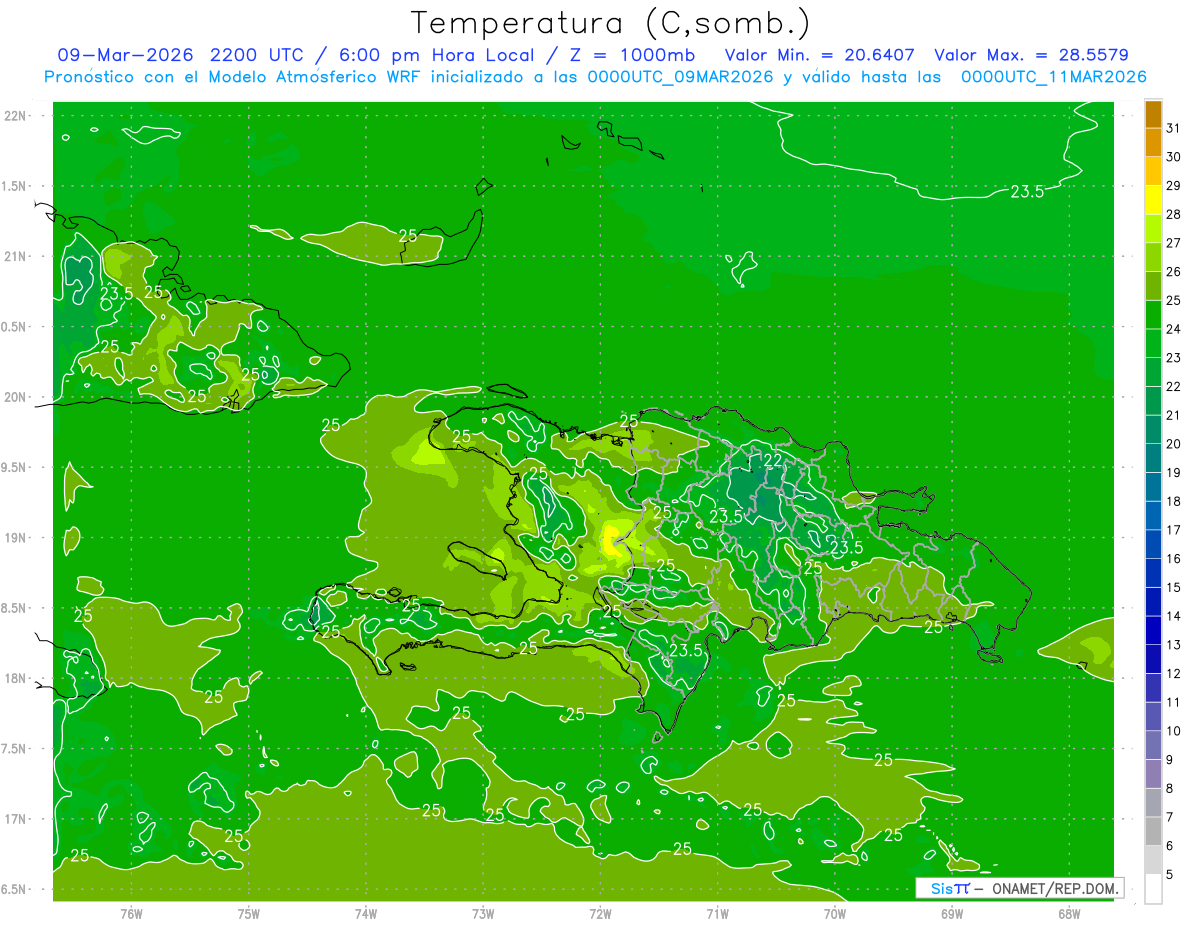
Task: Click the 20N latitude axis label
Action: click(16, 397)
